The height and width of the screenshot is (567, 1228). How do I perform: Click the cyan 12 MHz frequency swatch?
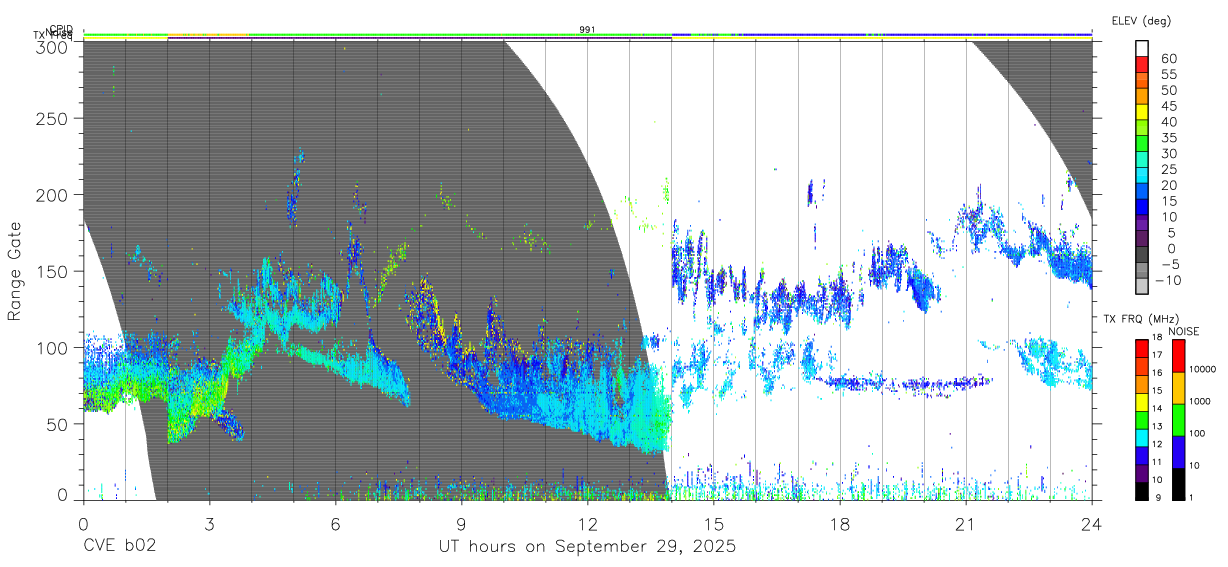pos(1142,436)
